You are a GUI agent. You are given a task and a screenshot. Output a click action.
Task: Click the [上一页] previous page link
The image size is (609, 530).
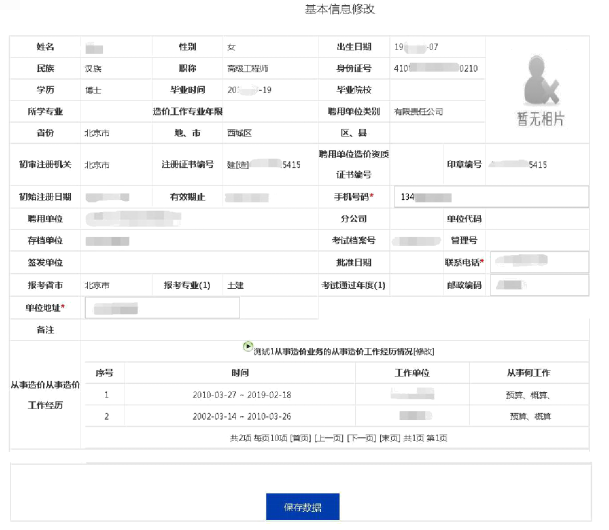[x=329, y=438]
